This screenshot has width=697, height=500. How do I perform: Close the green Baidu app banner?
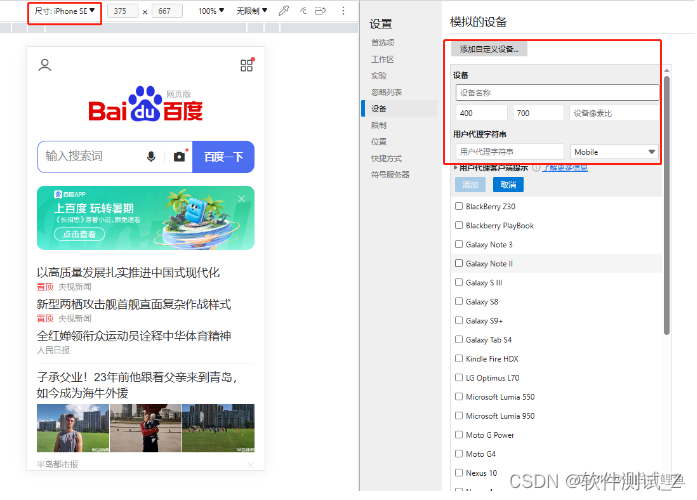pyautogui.click(x=241, y=199)
